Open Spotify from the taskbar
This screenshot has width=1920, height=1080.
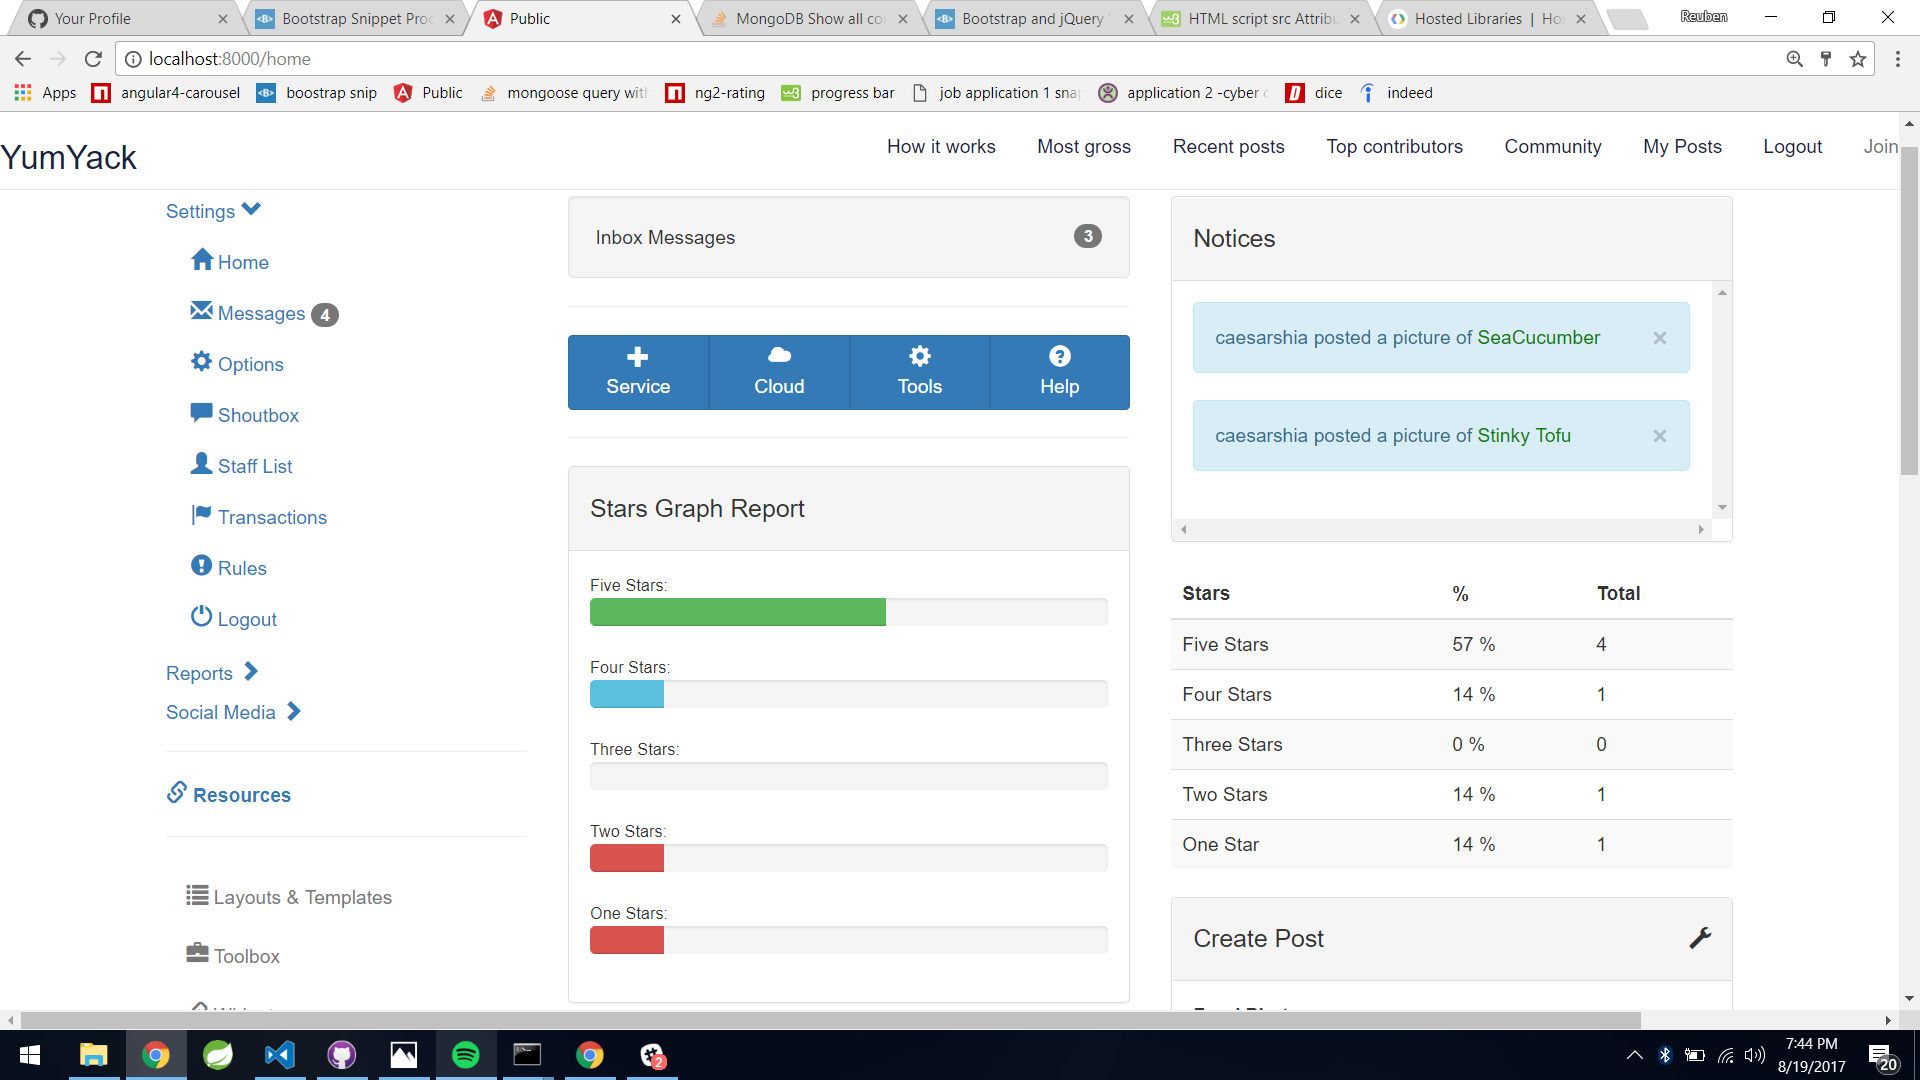[x=466, y=1055]
